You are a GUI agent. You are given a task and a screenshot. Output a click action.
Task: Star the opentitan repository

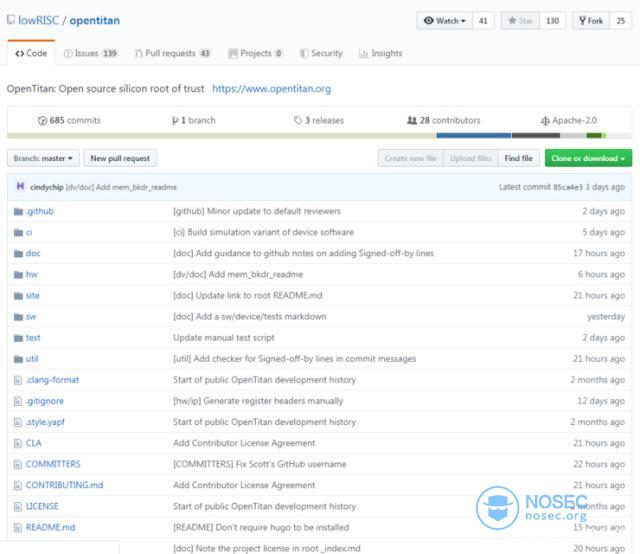point(520,21)
